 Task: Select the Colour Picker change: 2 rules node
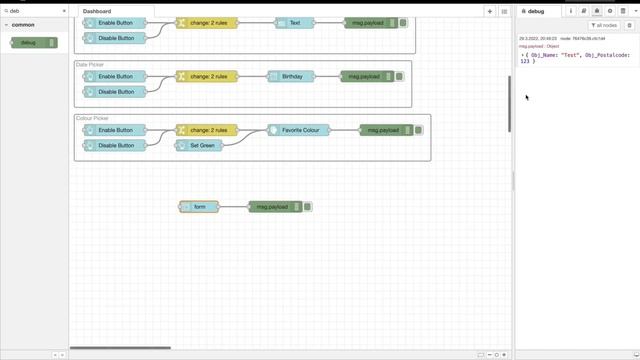point(207,130)
